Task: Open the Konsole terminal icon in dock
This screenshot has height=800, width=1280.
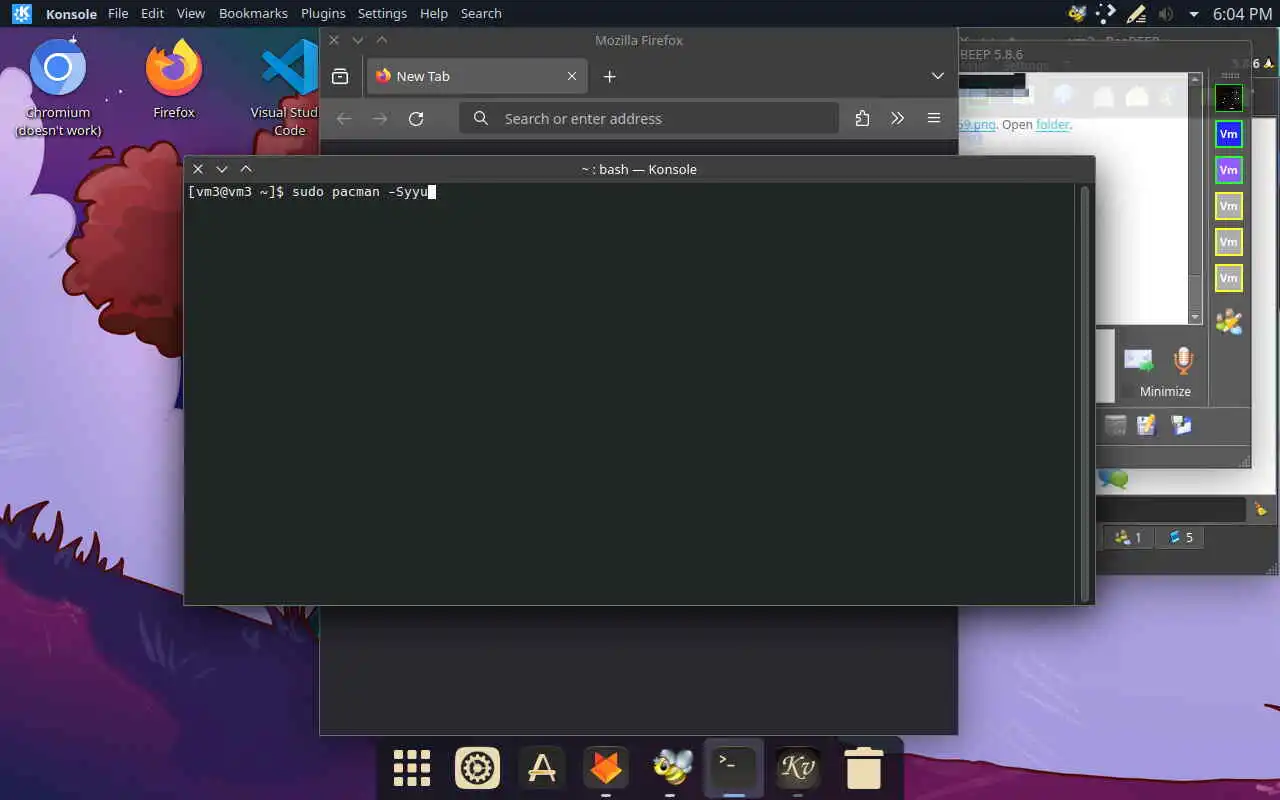Action: 734,766
